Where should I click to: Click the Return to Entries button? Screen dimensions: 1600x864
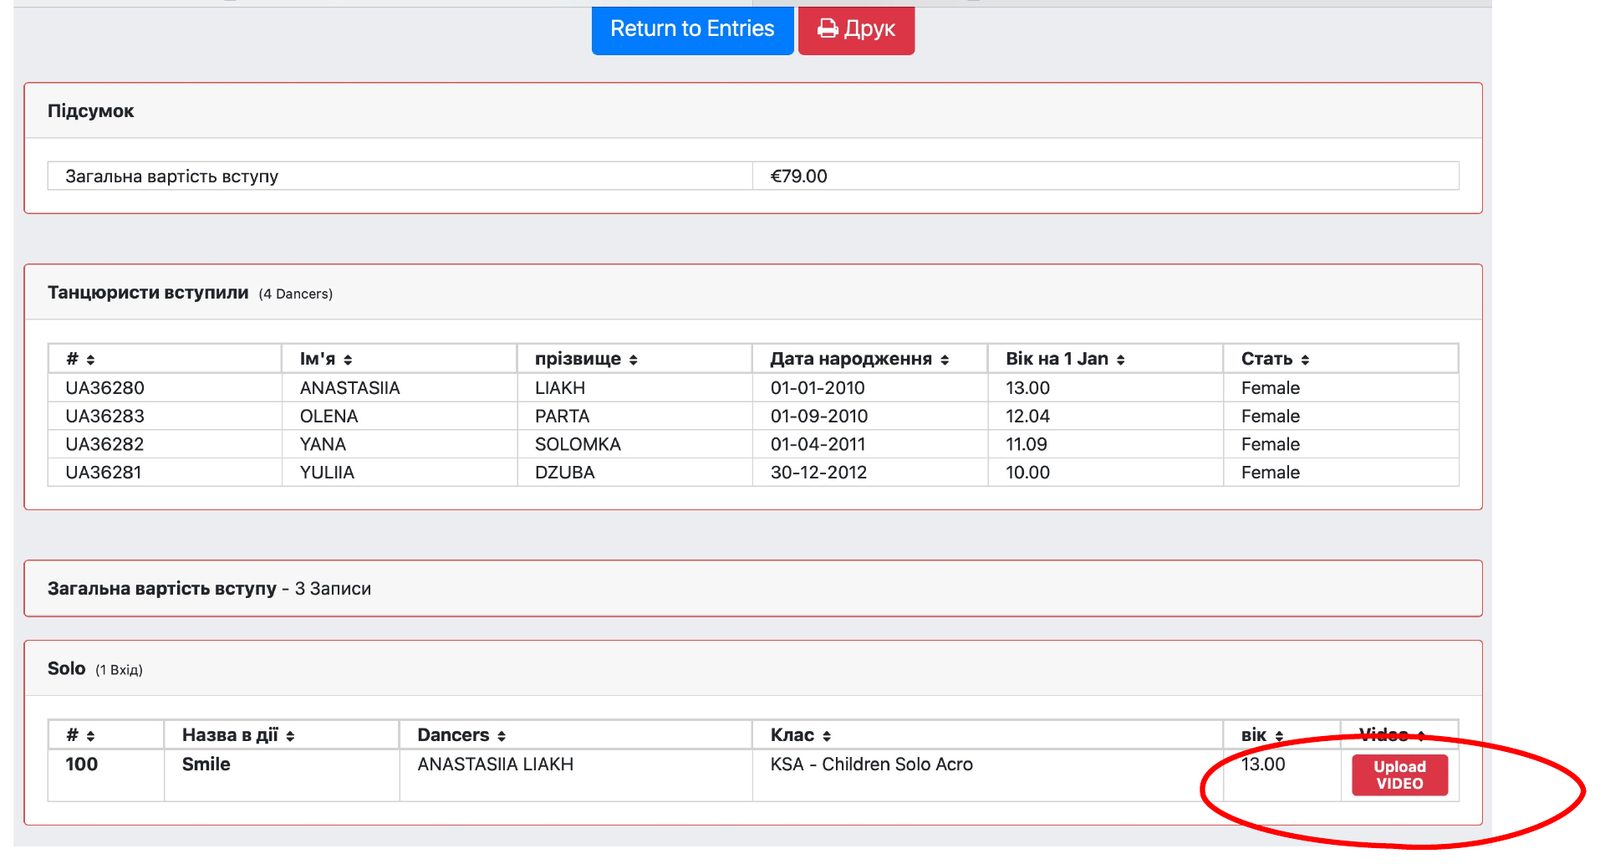pyautogui.click(x=692, y=29)
